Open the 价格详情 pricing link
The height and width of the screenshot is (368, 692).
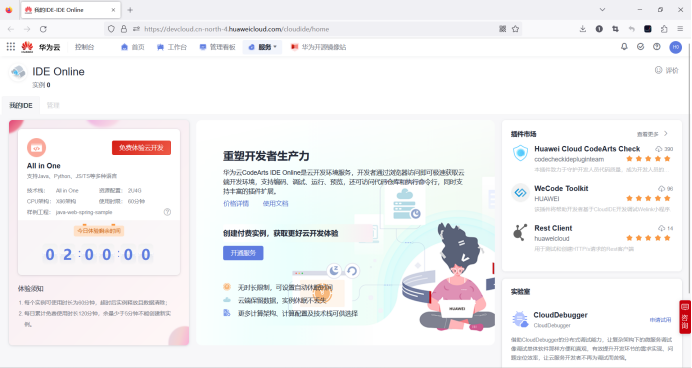pyautogui.click(x=236, y=203)
